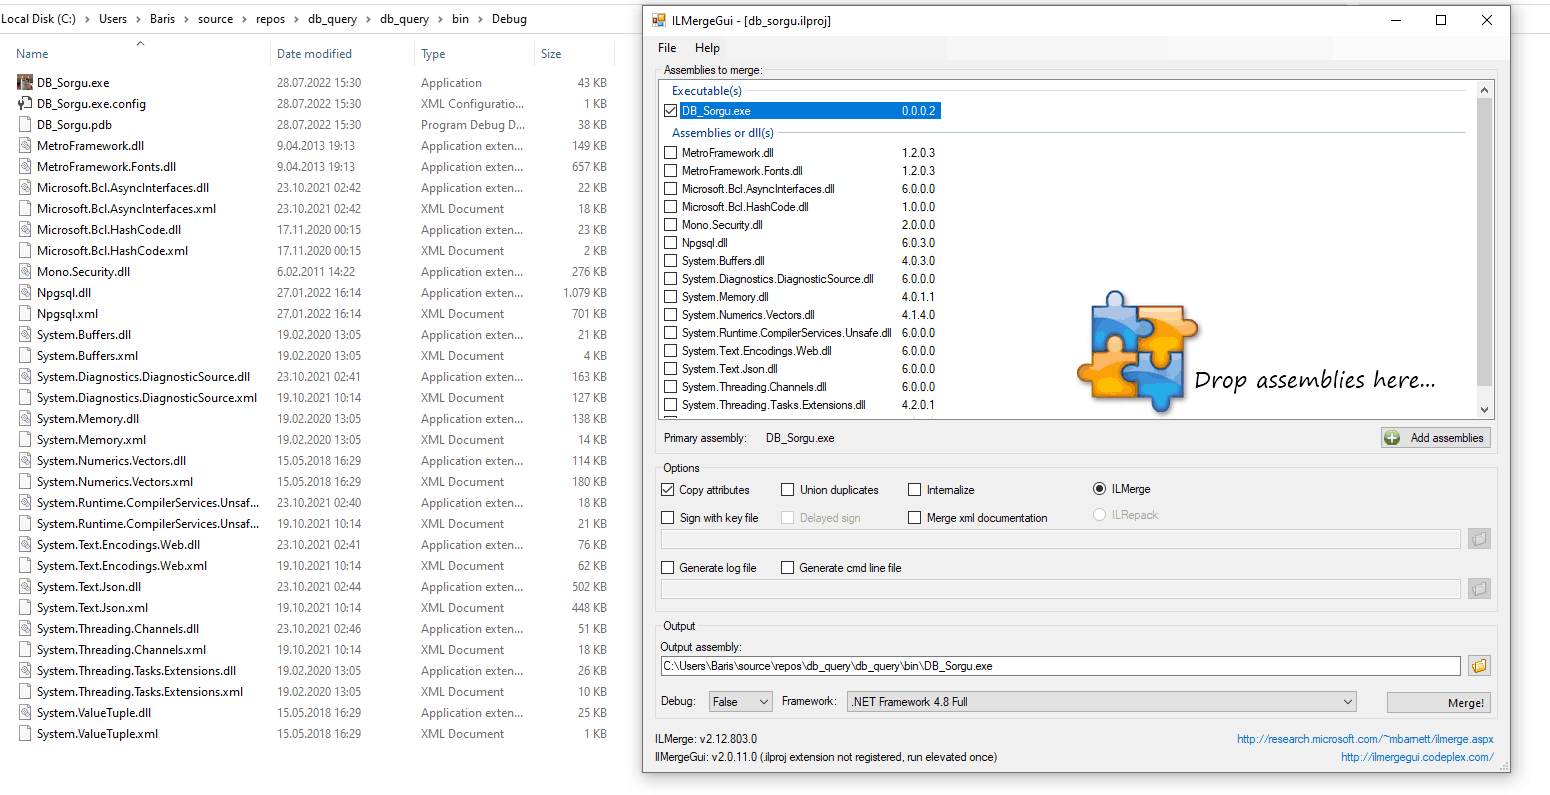Click the System.Threading.Channels.dll icon in Explorer
1550x795 pixels.
25,628
